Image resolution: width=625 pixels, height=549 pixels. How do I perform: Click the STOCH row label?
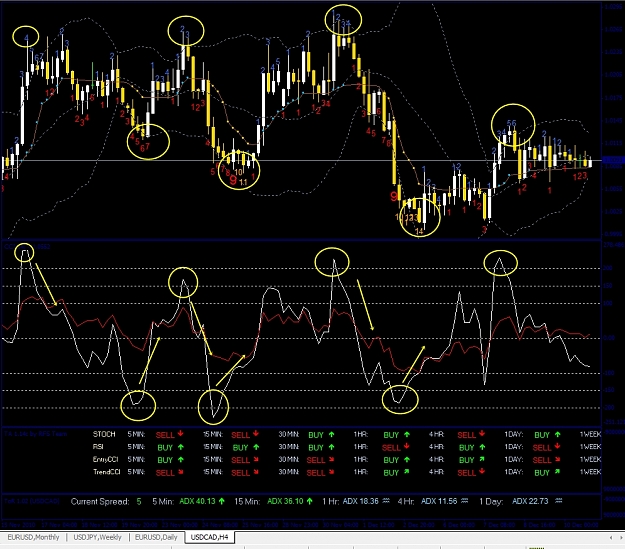click(x=104, y=434)
